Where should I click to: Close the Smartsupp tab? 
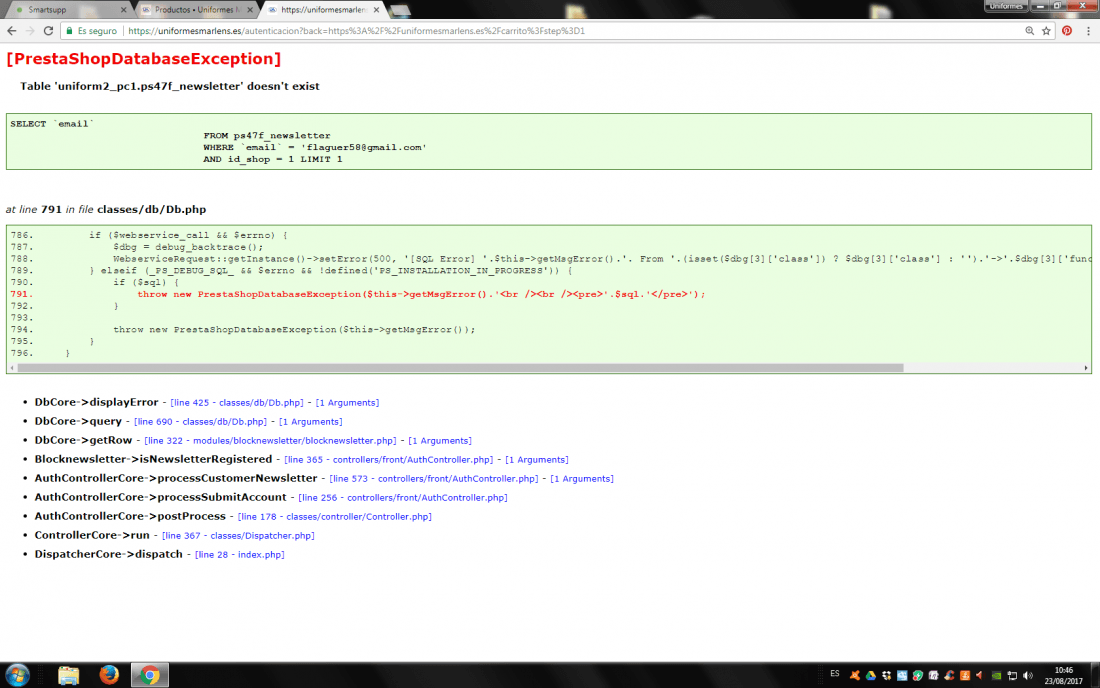[x=123, y=10]
